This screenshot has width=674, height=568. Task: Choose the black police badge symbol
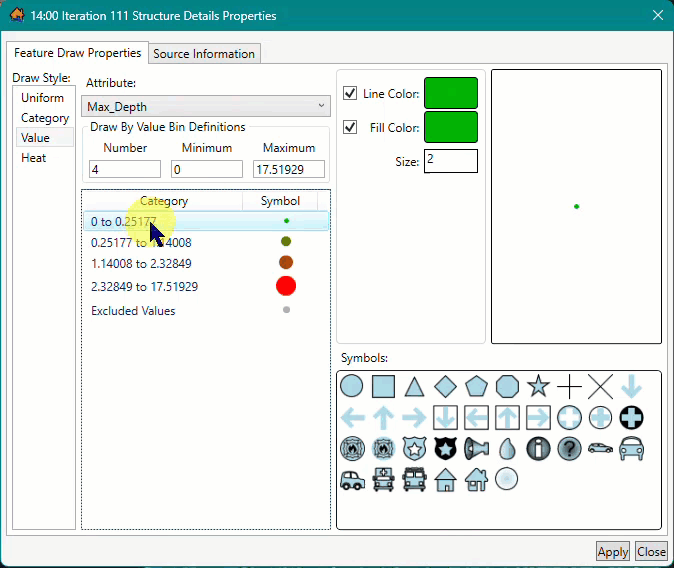445,449
